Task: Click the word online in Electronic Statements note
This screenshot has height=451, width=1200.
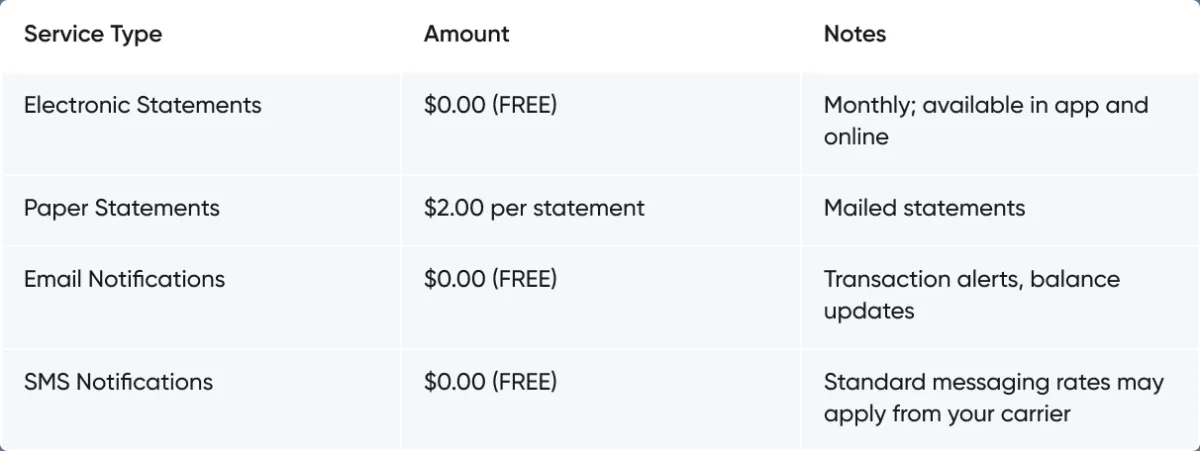Action: [856, 137]
